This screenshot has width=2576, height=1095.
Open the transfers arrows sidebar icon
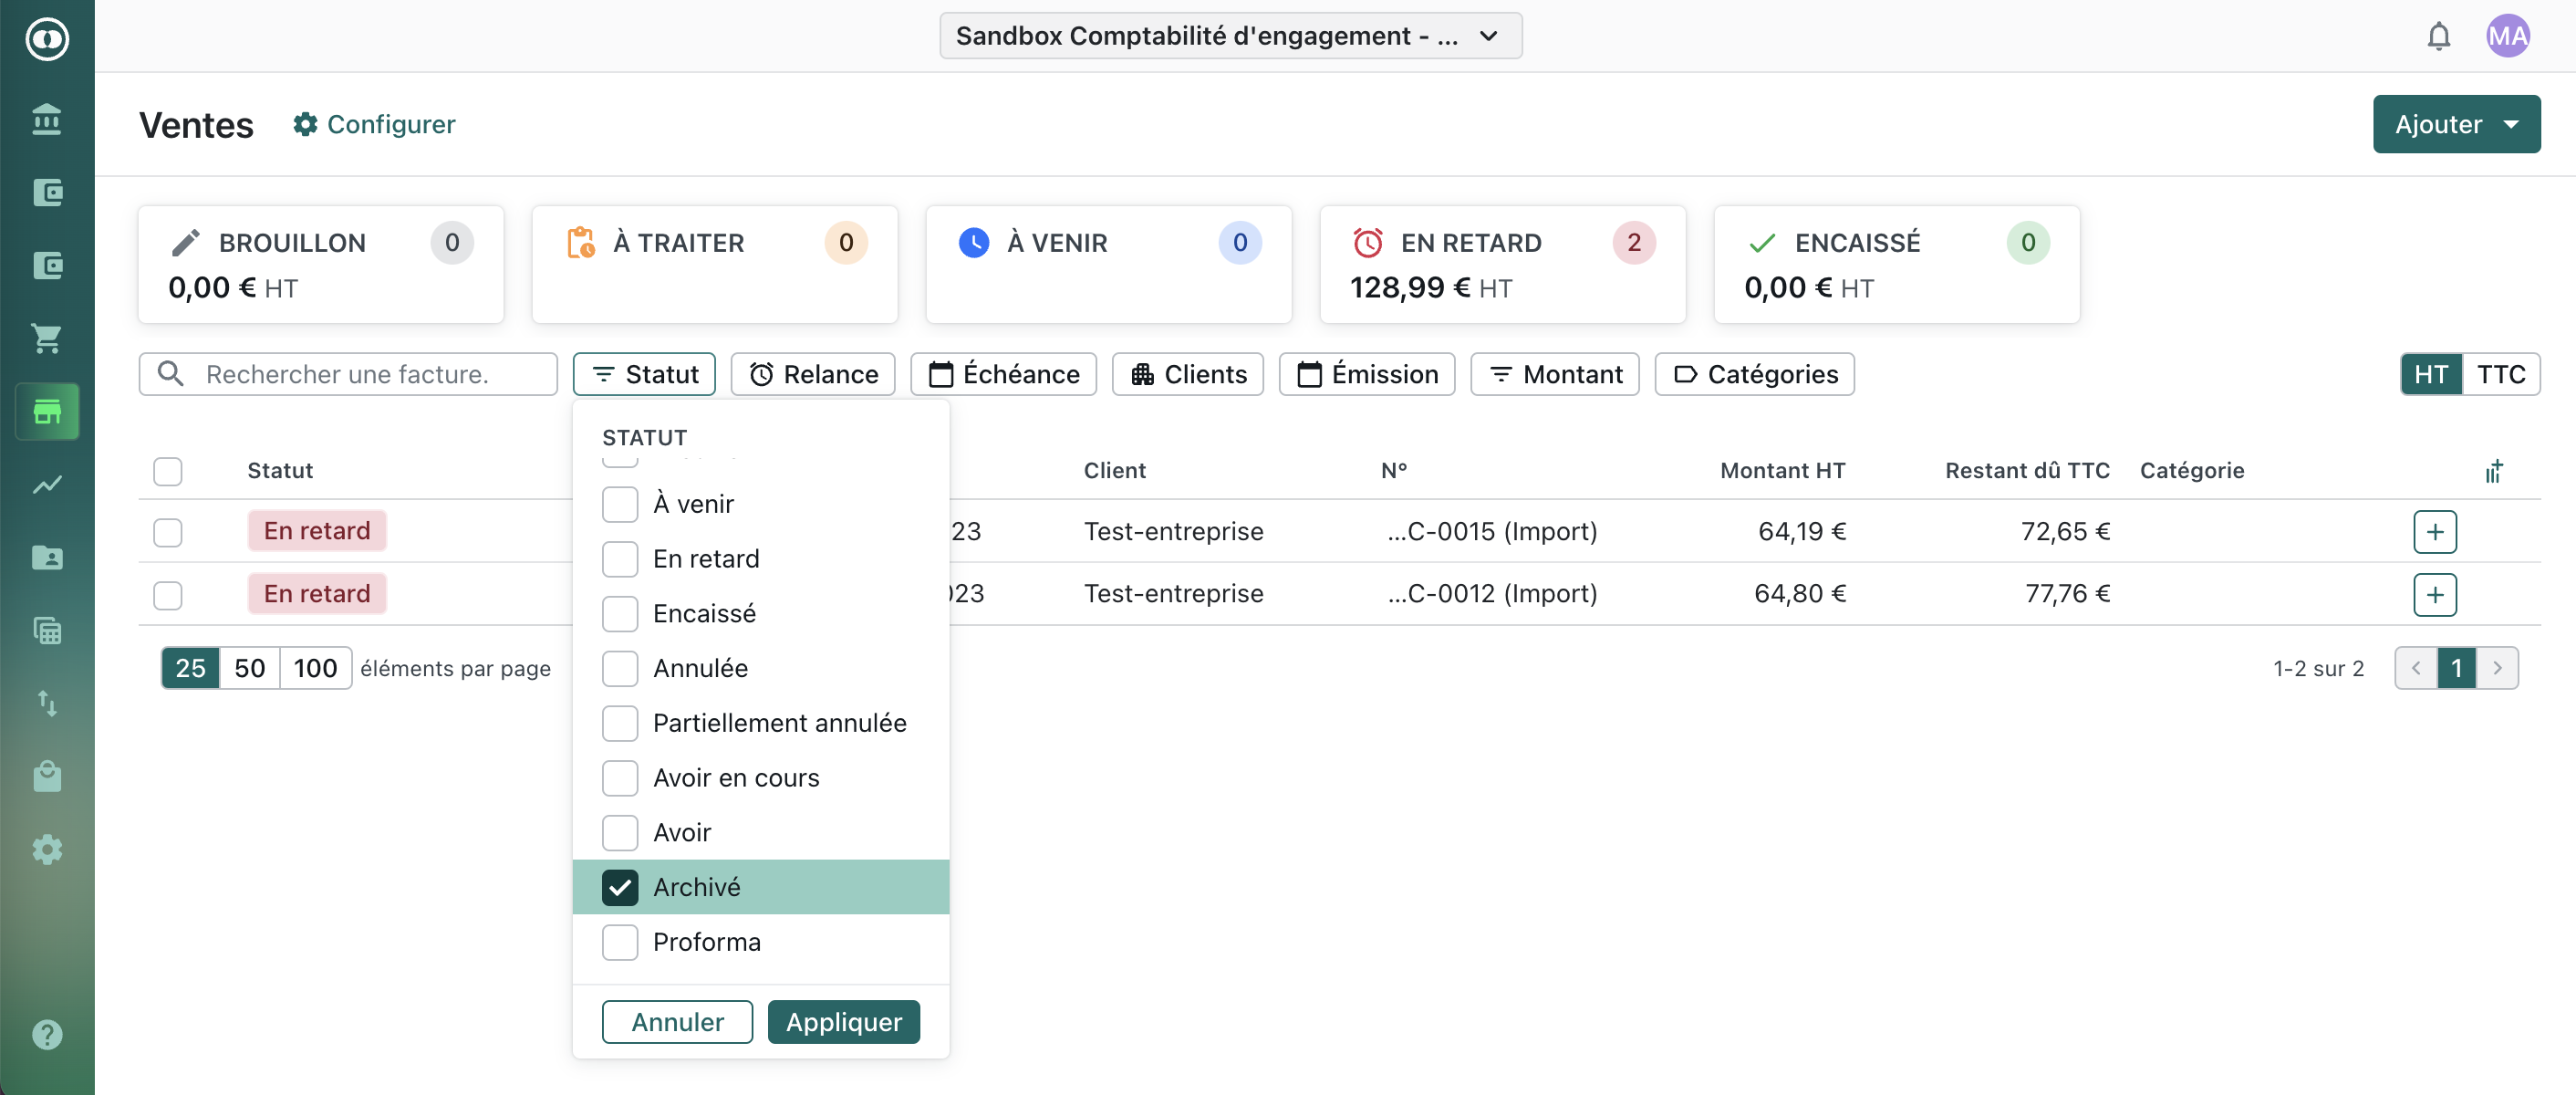coord(46,703)
